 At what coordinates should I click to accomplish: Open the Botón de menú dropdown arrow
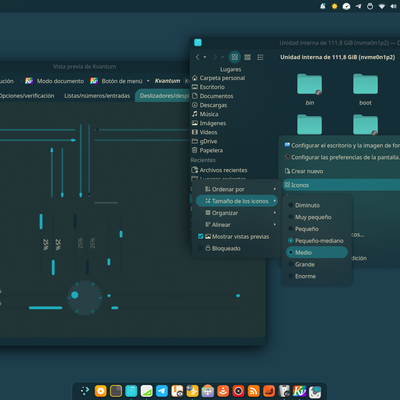click(x=148, y=81)
